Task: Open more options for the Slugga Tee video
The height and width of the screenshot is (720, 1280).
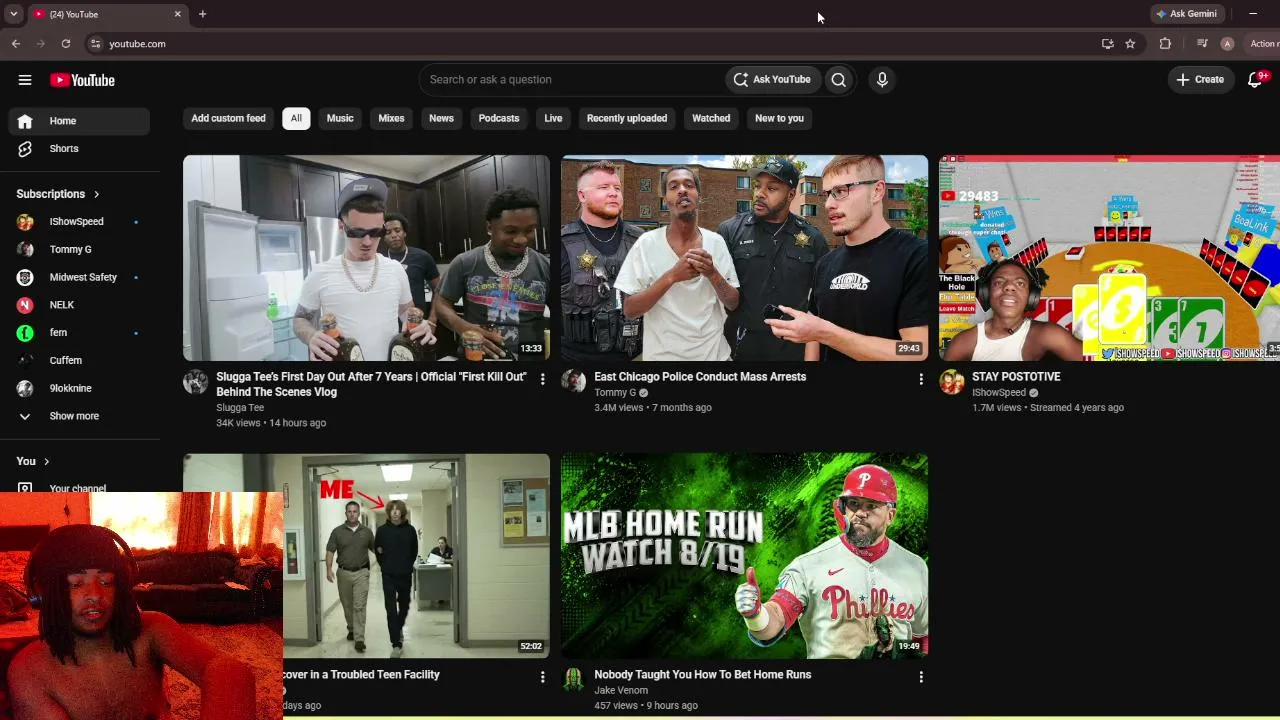Action: [543, 379]
